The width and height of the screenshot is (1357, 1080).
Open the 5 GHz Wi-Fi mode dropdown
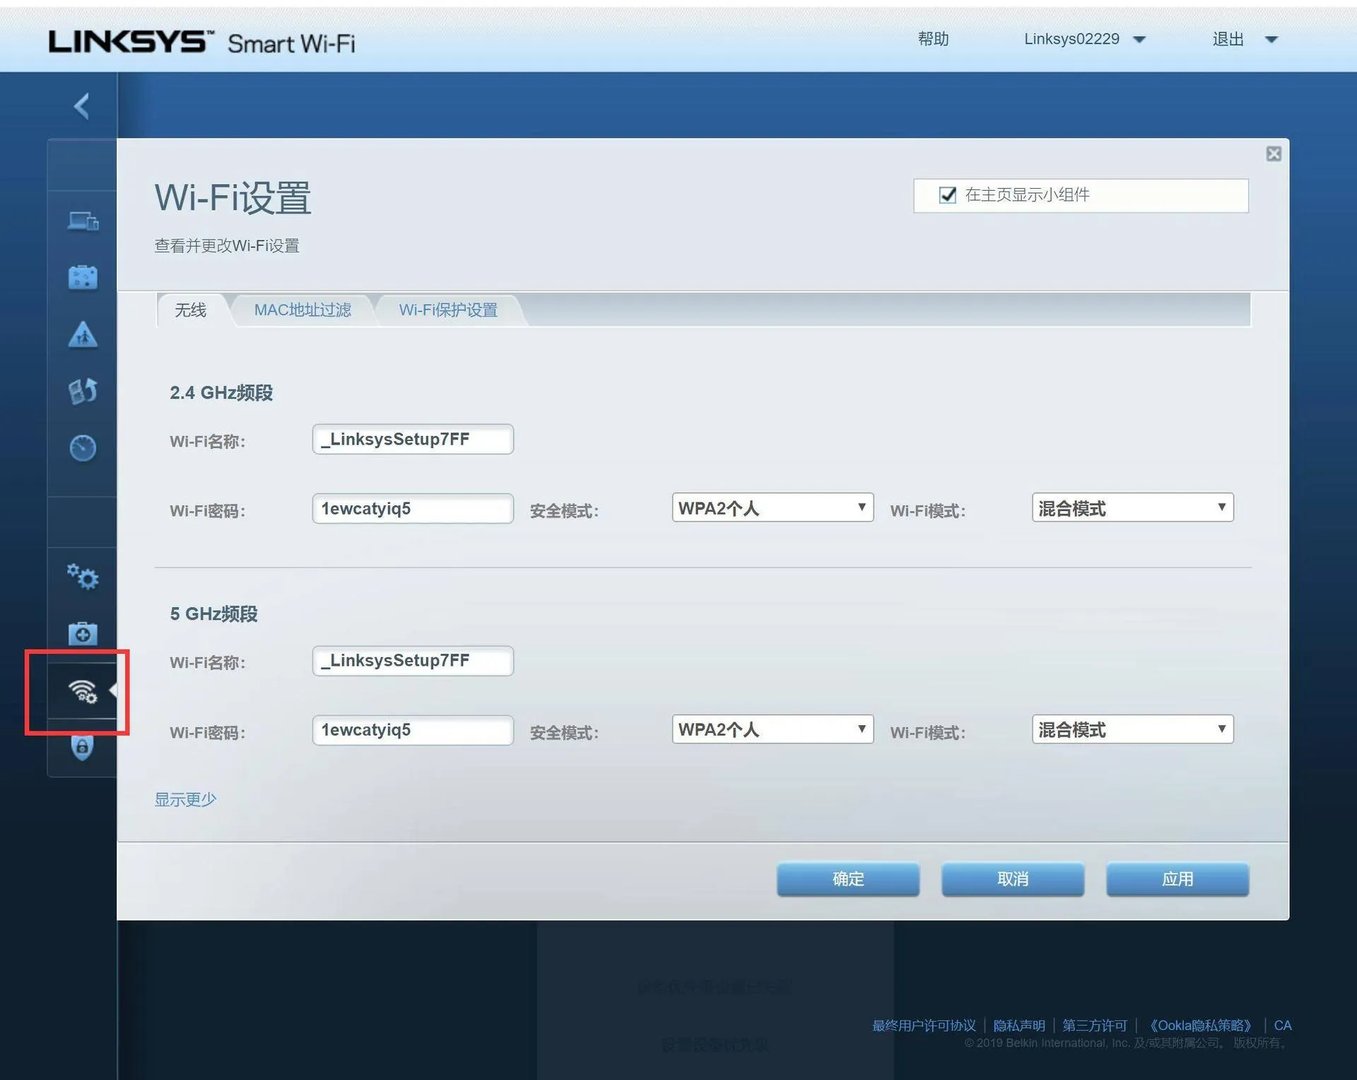pos(1131,729)
